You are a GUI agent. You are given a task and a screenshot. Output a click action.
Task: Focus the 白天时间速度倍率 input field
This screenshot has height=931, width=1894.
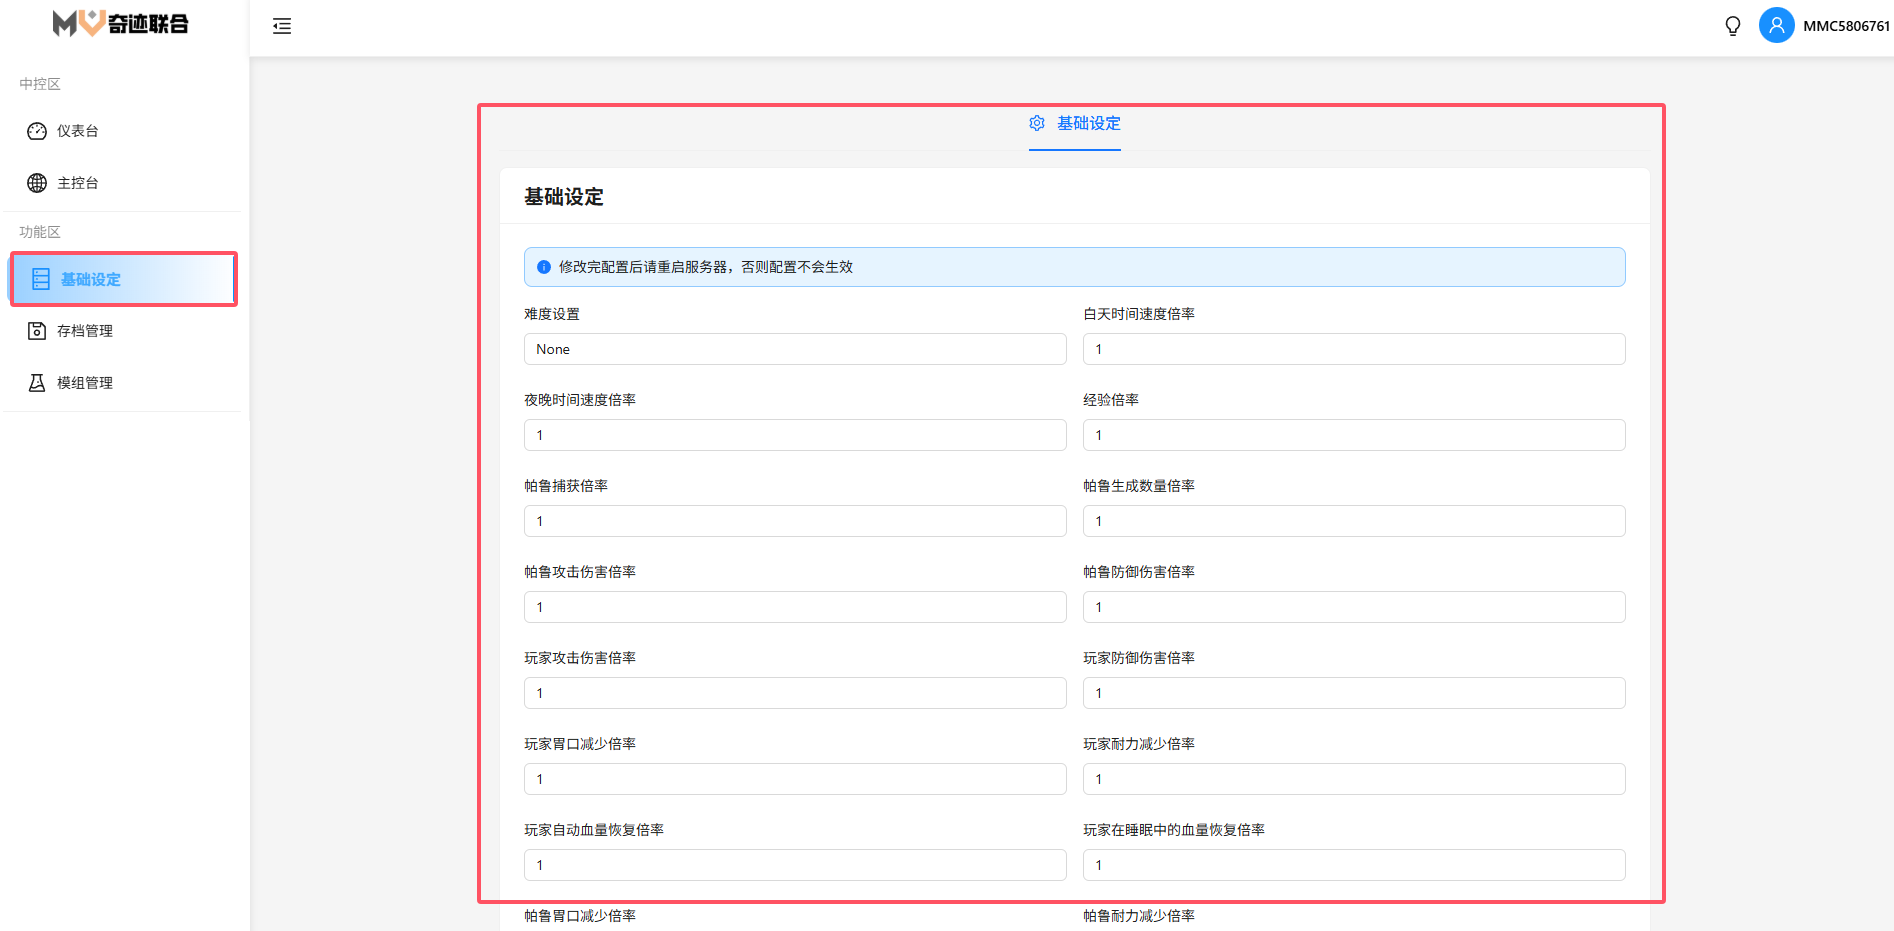point(1353,349)
